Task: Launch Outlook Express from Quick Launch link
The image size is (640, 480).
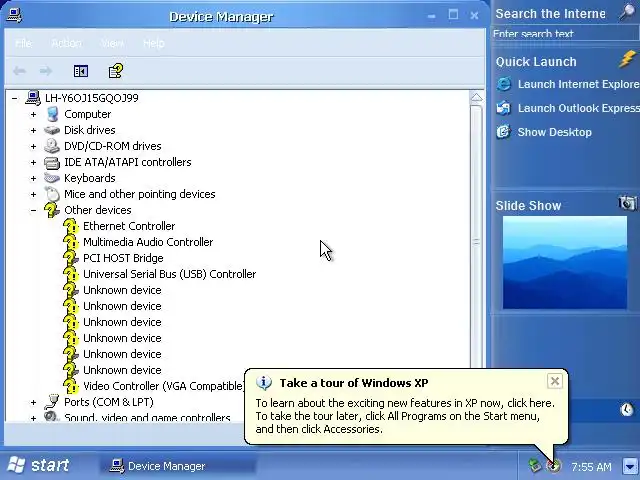Action: click(578, 108)
